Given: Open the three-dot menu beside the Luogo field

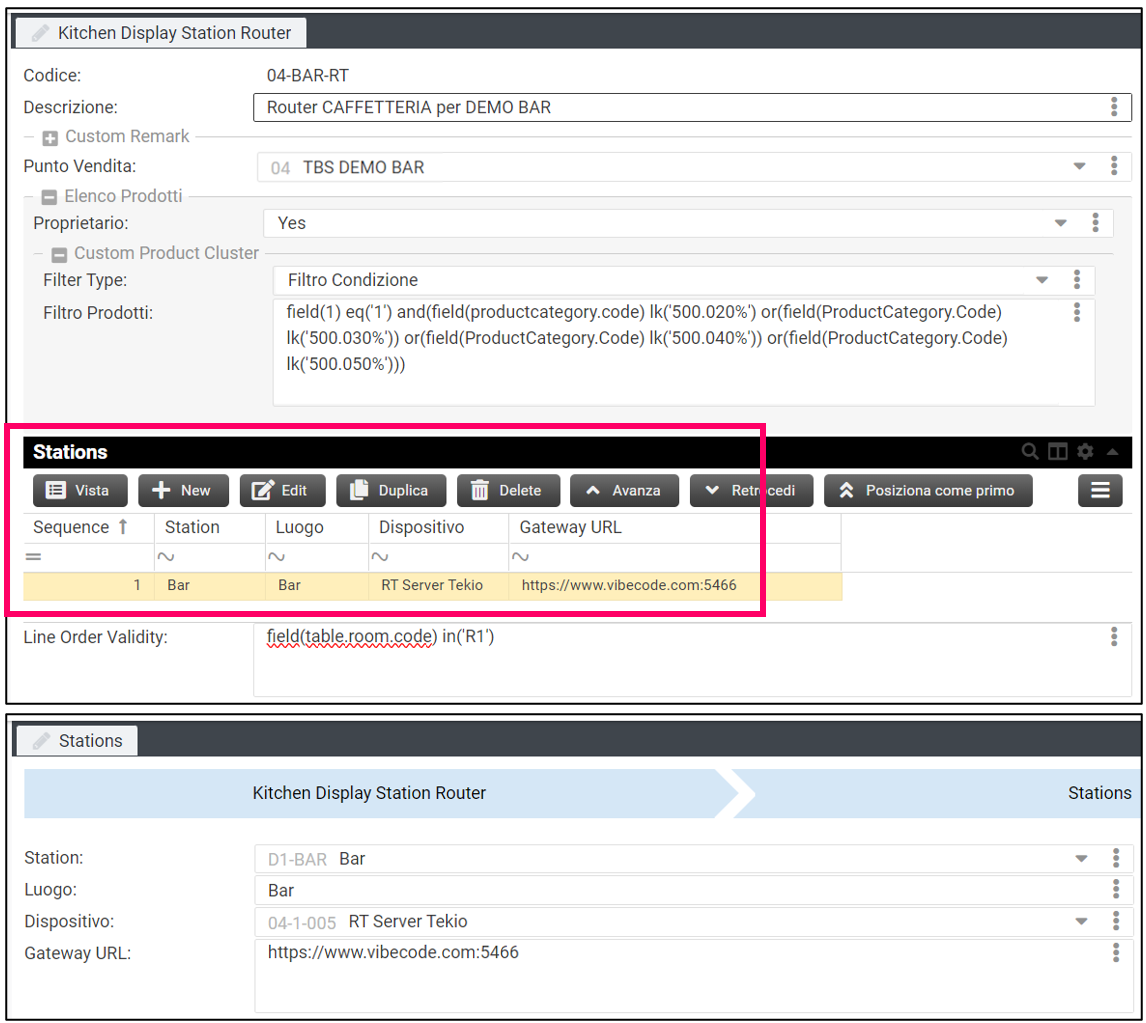Looking at the screenshot, I should [x=1116, y=890].
